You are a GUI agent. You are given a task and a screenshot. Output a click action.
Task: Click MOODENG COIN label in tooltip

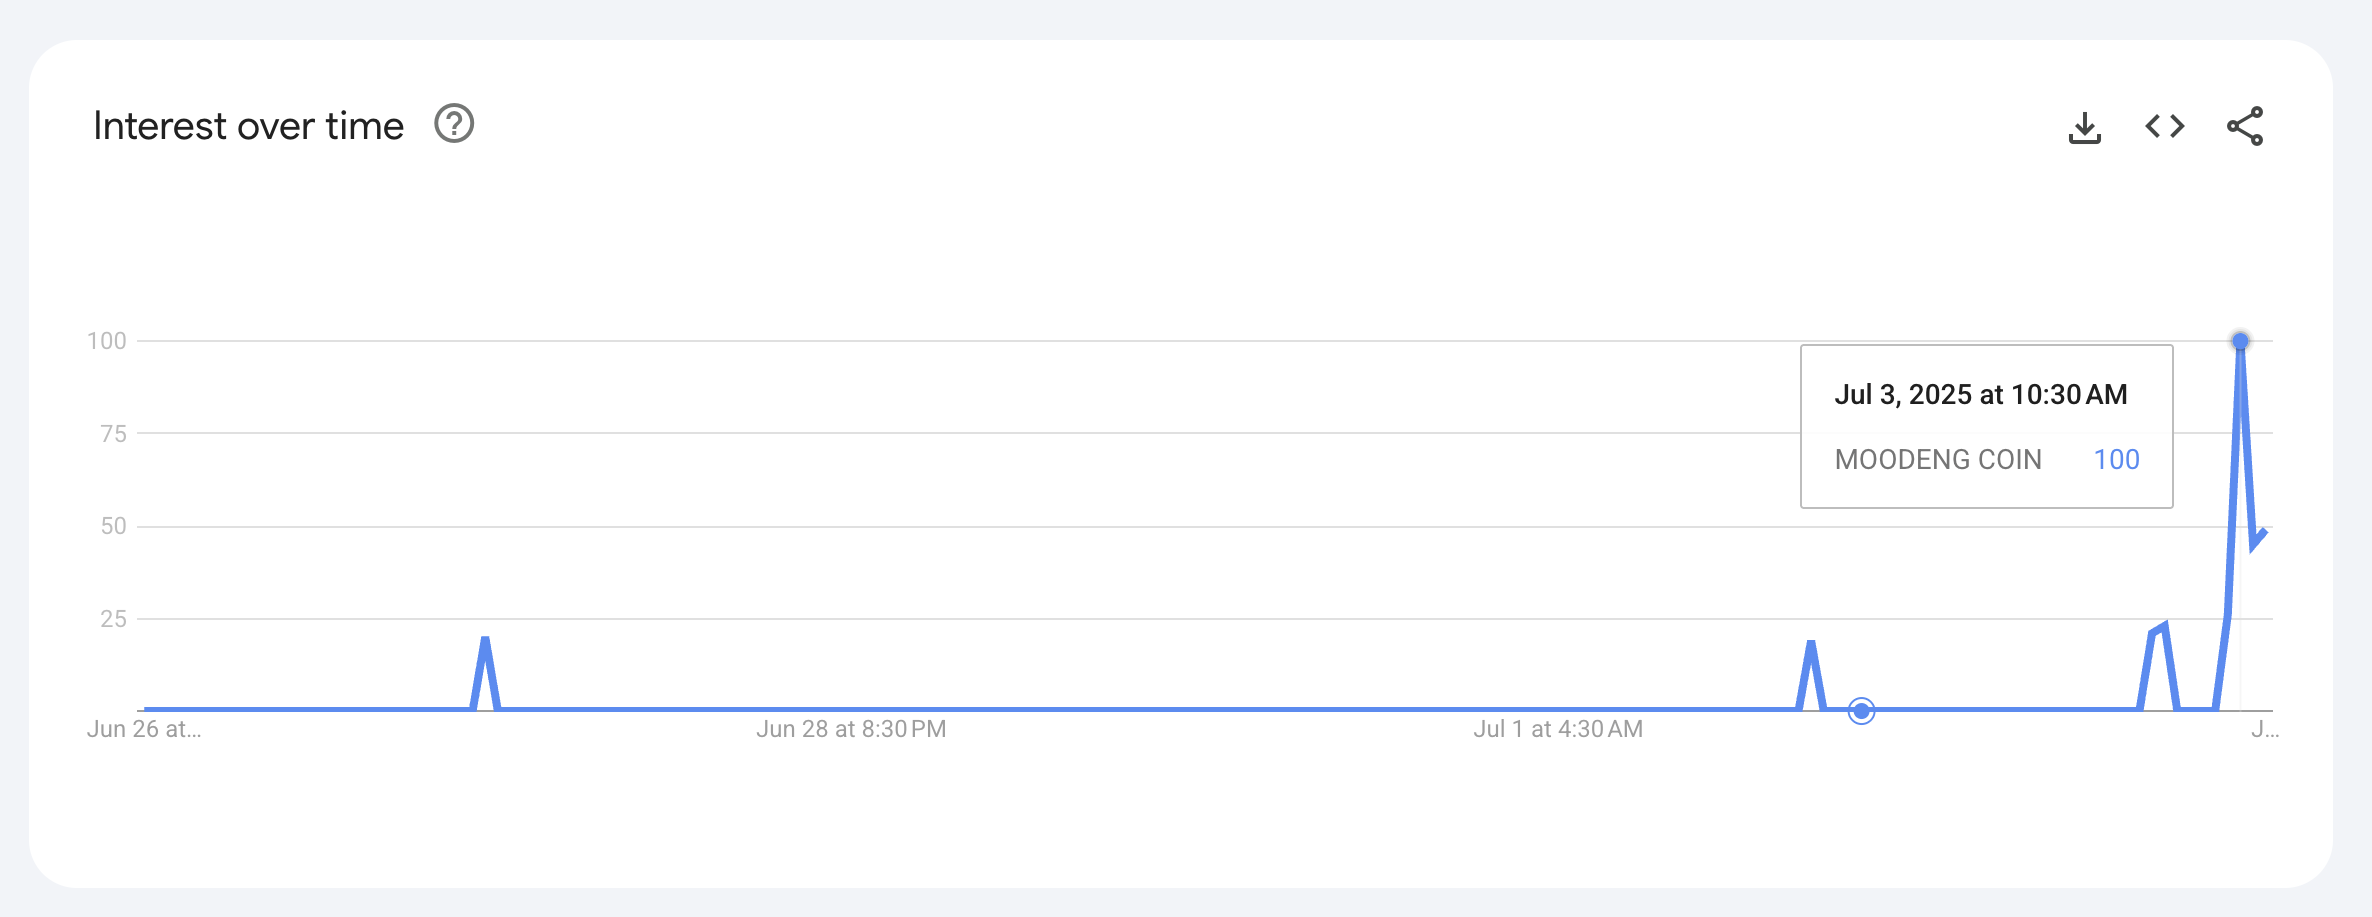1938,459
